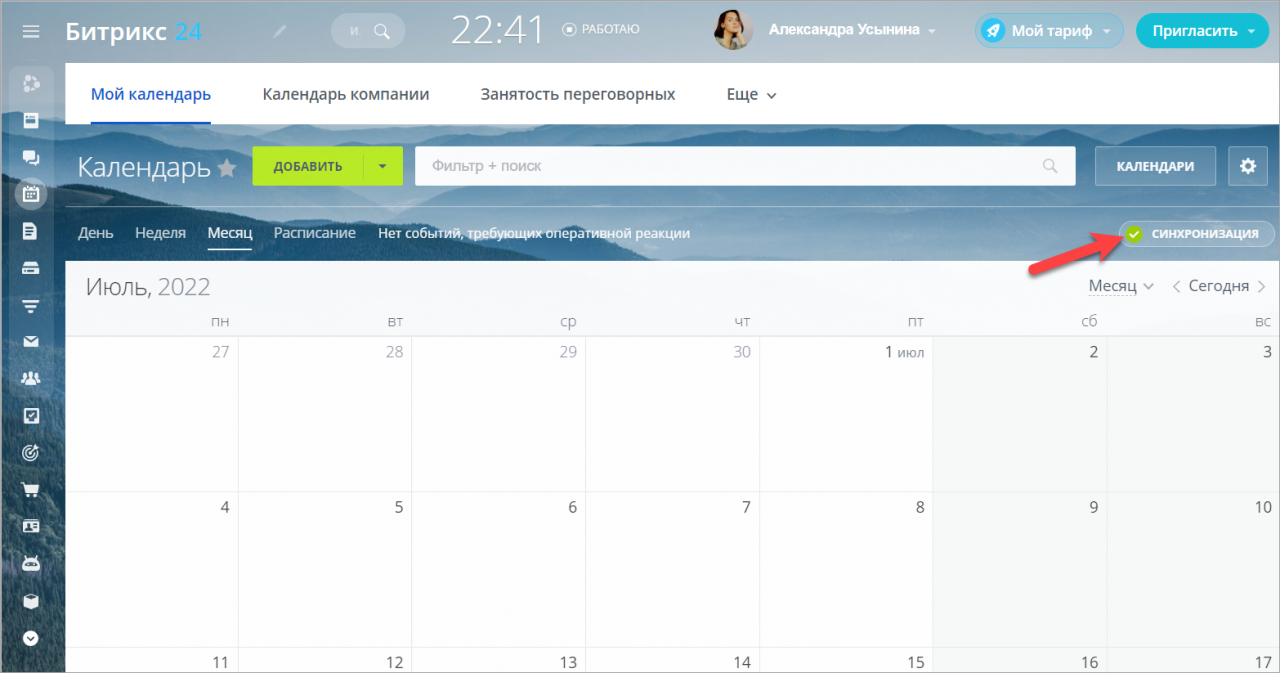This screenshot has width=1280, height=673.
Task: Open chats sidebar icon
Action: coord(31,157)
